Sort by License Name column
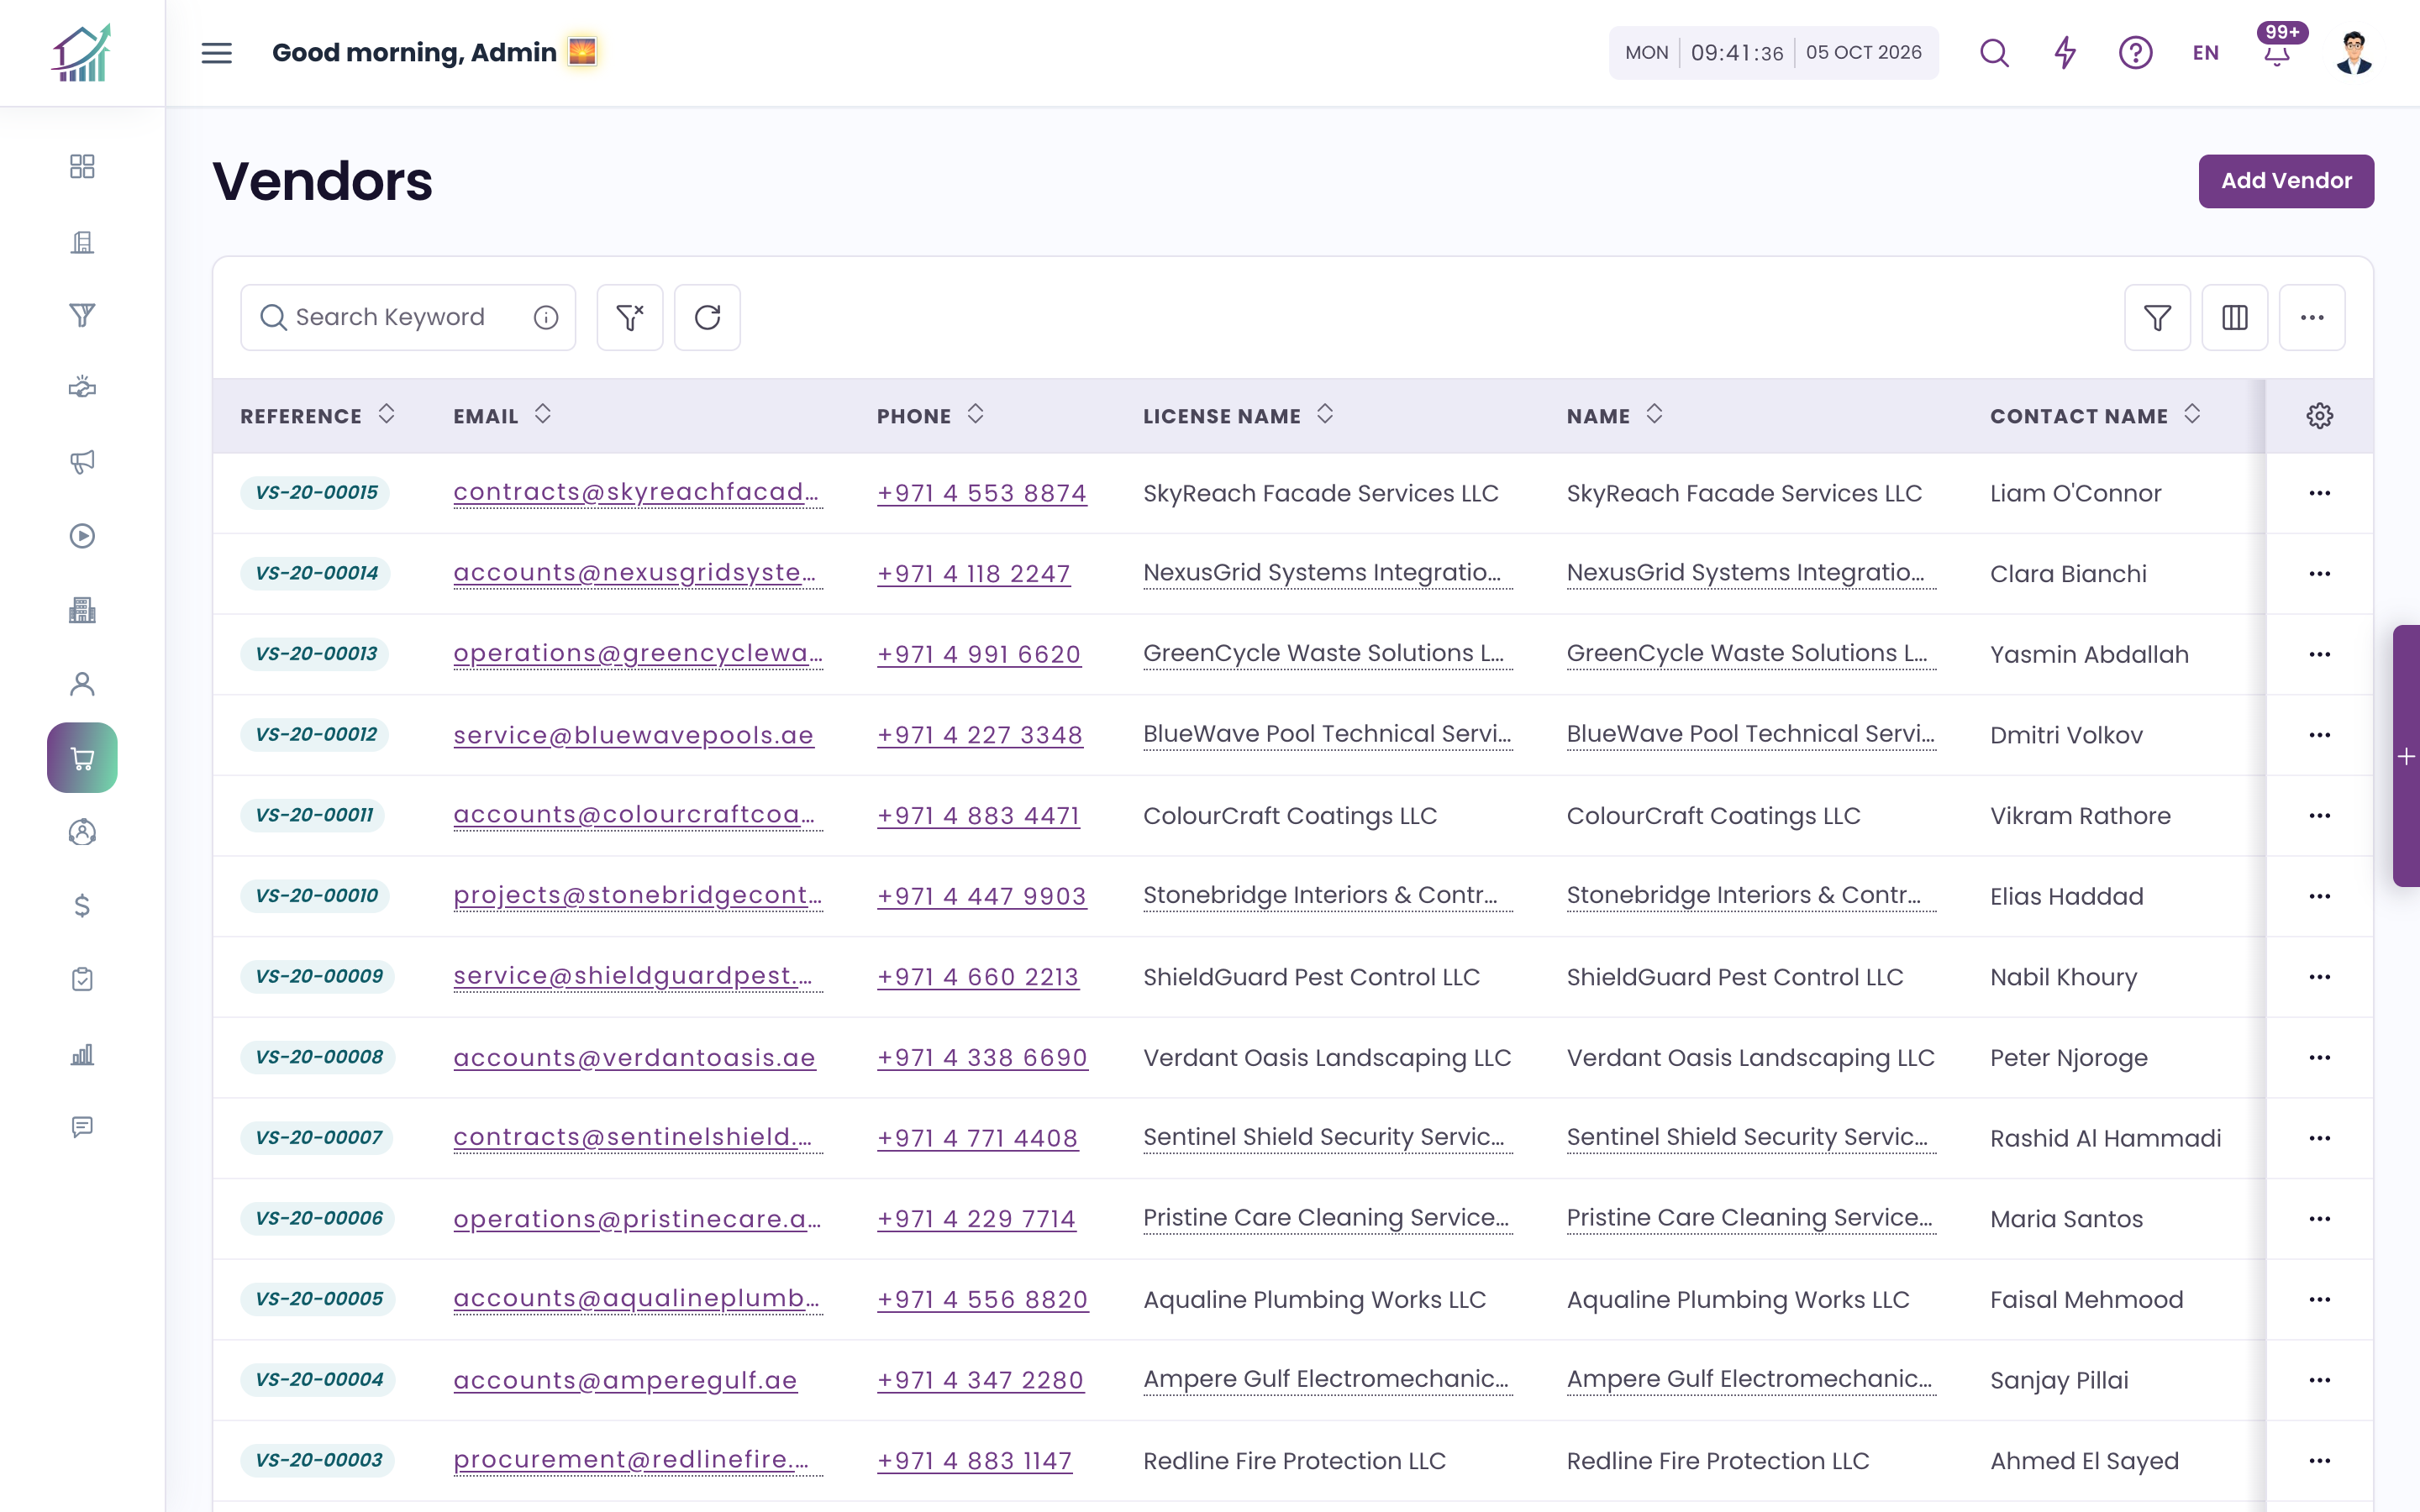This screenshot has width=2420, height=1512. point(1325,414)
